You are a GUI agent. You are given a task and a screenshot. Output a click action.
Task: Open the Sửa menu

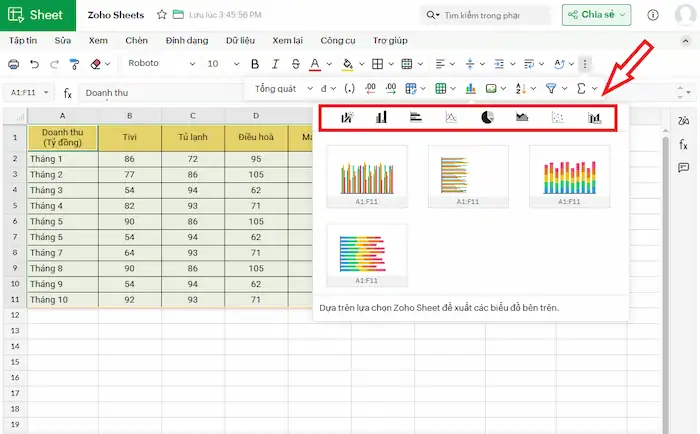pos(62,41)
